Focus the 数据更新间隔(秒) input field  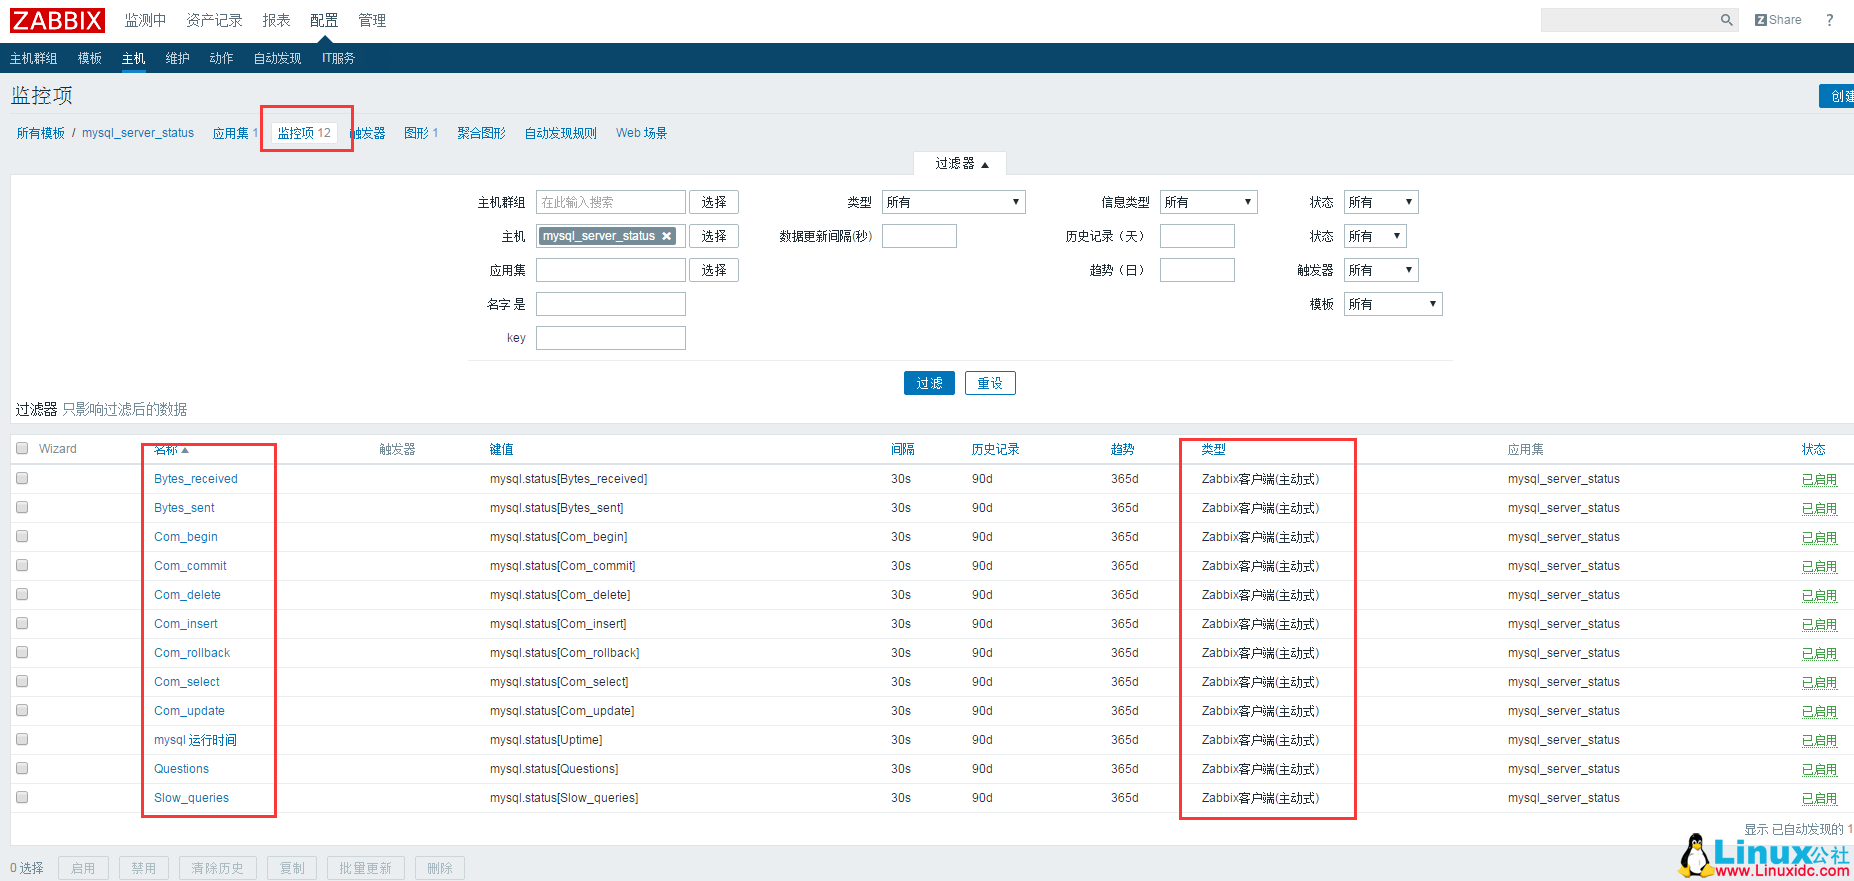919,236
